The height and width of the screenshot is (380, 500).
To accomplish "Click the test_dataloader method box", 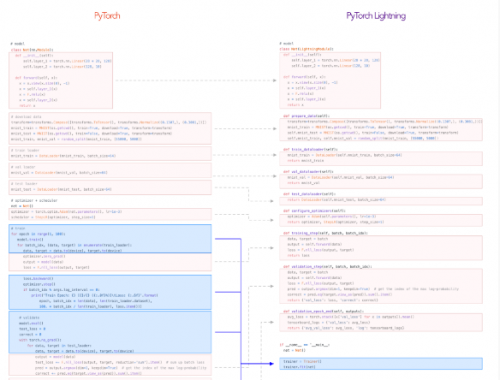I will pos(381,200).
